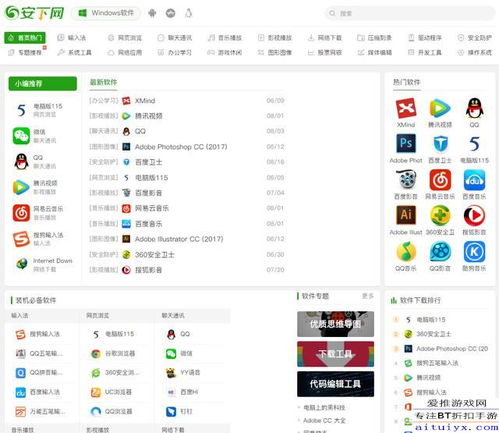The image size is (499, 433).
Task: Select the Android platform icon in header
Action: [x=152, y=13]
